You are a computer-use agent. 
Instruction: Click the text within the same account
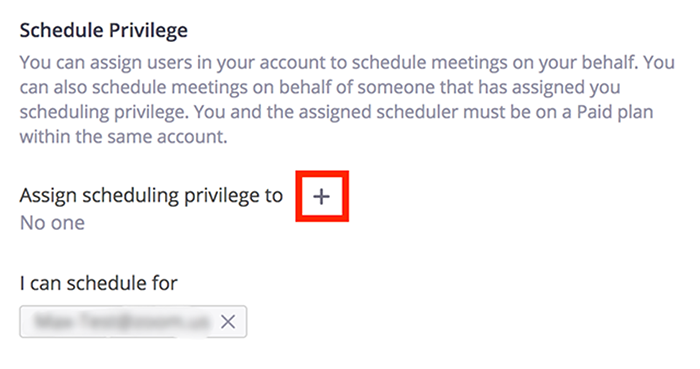[x=123, y=137]
